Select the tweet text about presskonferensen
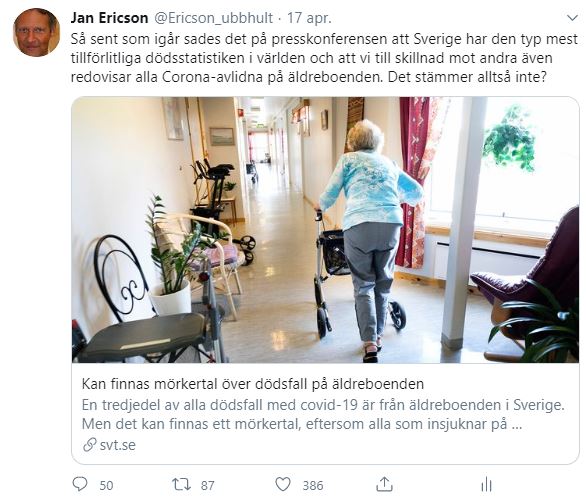Image resolution: width=586 pixels, height=503 pixels. tap(324, 58)
